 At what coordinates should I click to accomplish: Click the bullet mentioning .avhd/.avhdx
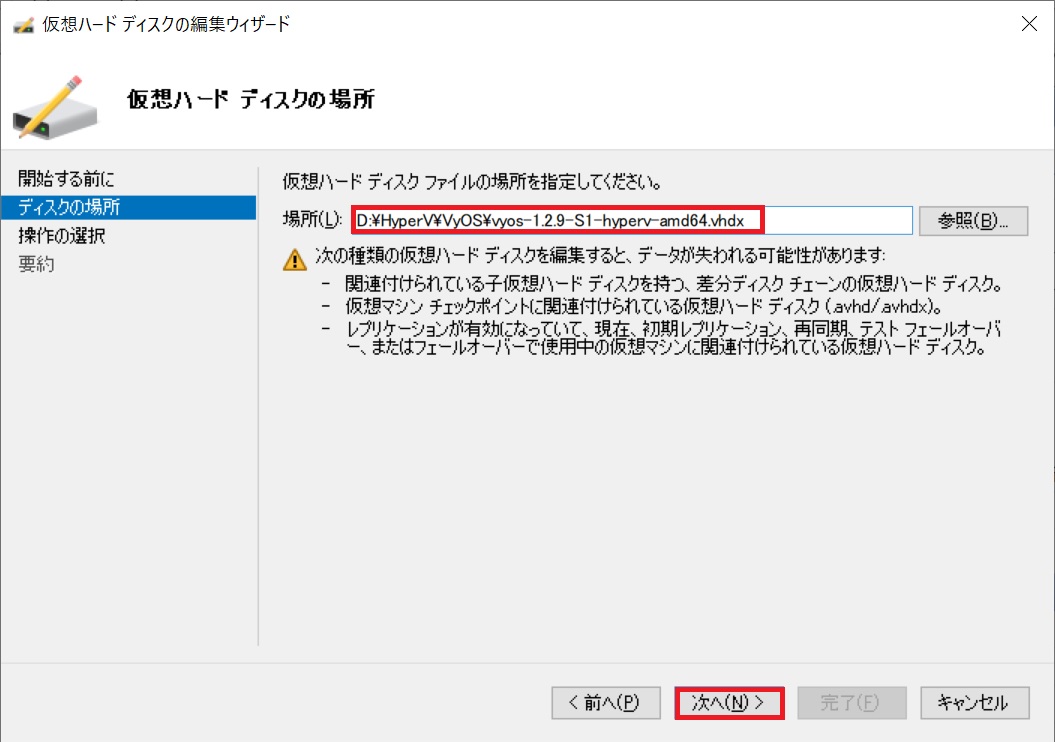point(644,307)
